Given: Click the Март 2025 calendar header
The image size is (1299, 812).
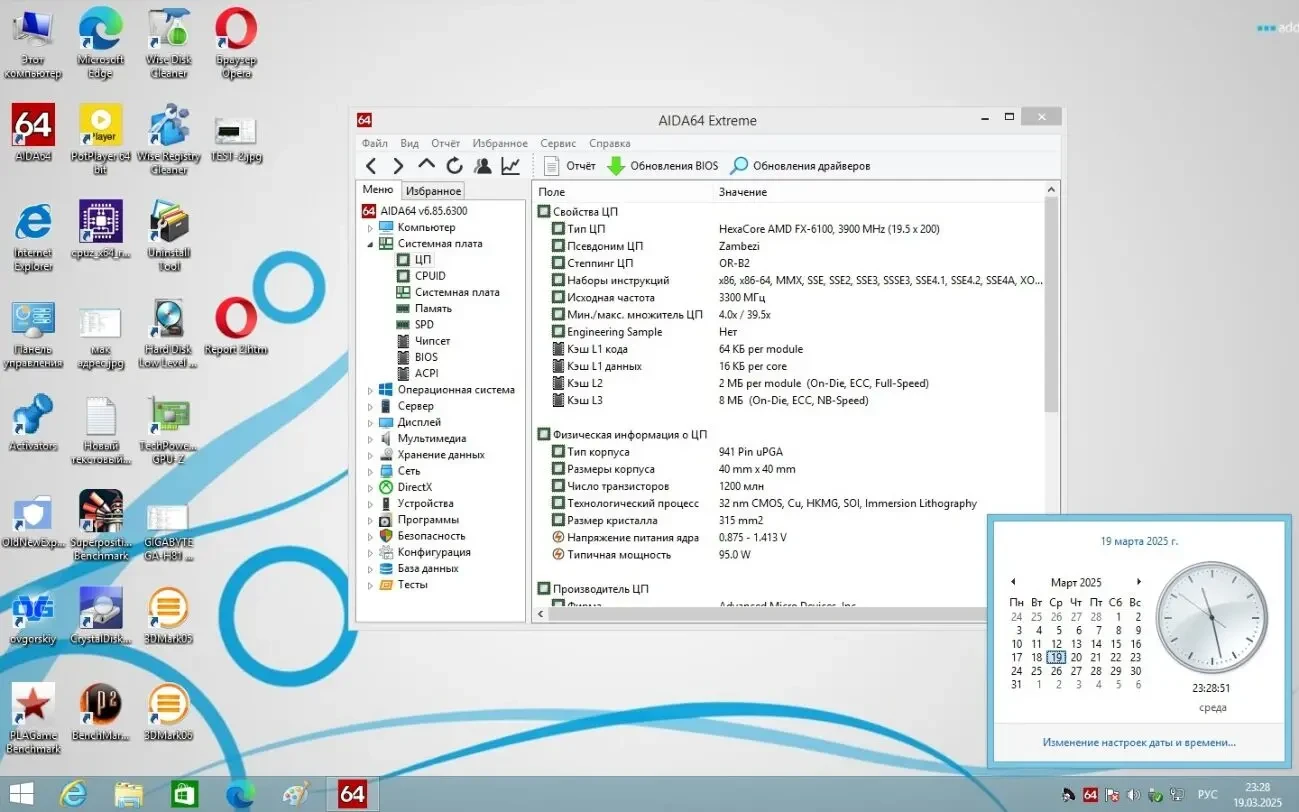Looking at the screenshot, I should (1076, 582).
